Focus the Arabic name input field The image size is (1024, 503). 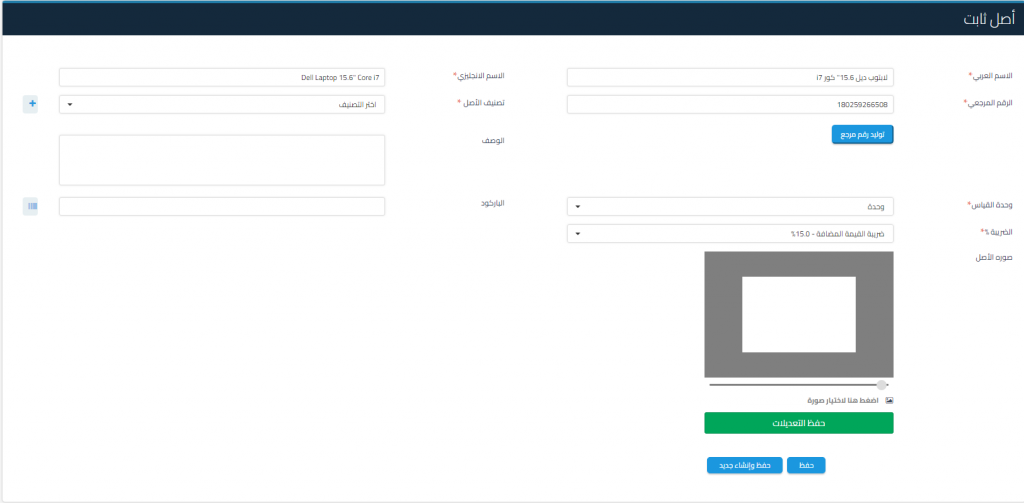[730, 77]
